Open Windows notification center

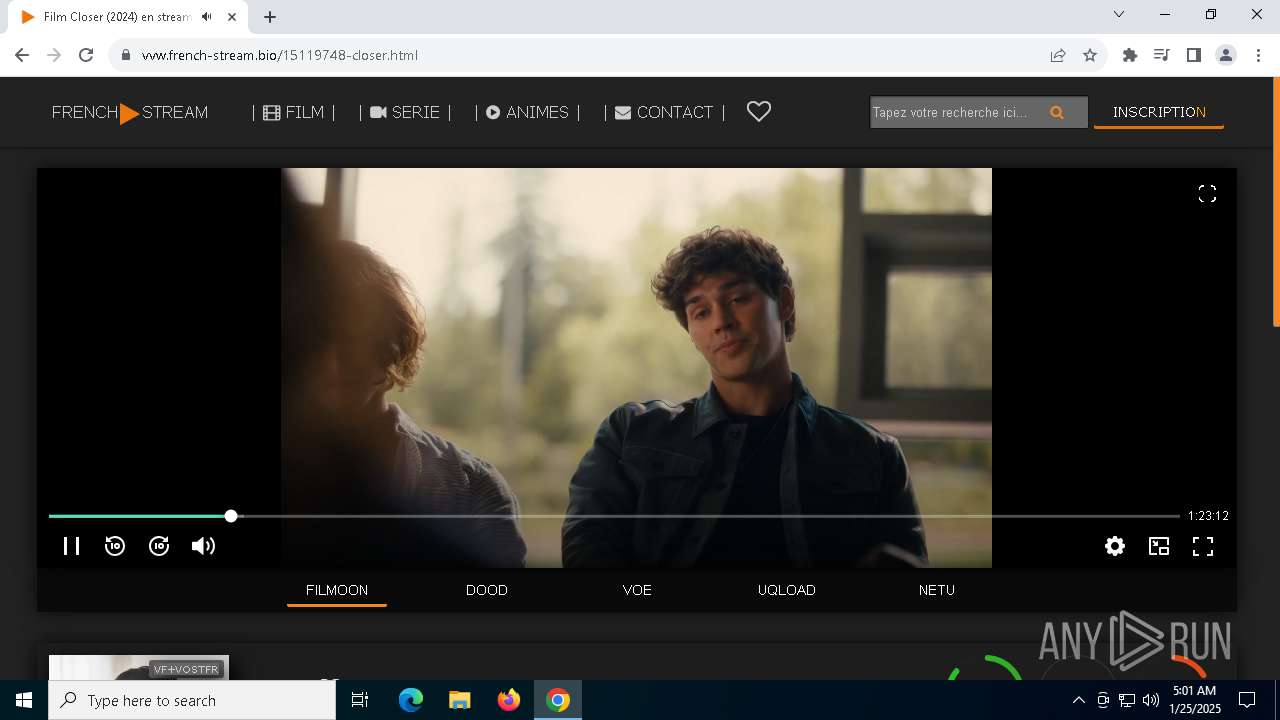click(x=1247, y=700)
